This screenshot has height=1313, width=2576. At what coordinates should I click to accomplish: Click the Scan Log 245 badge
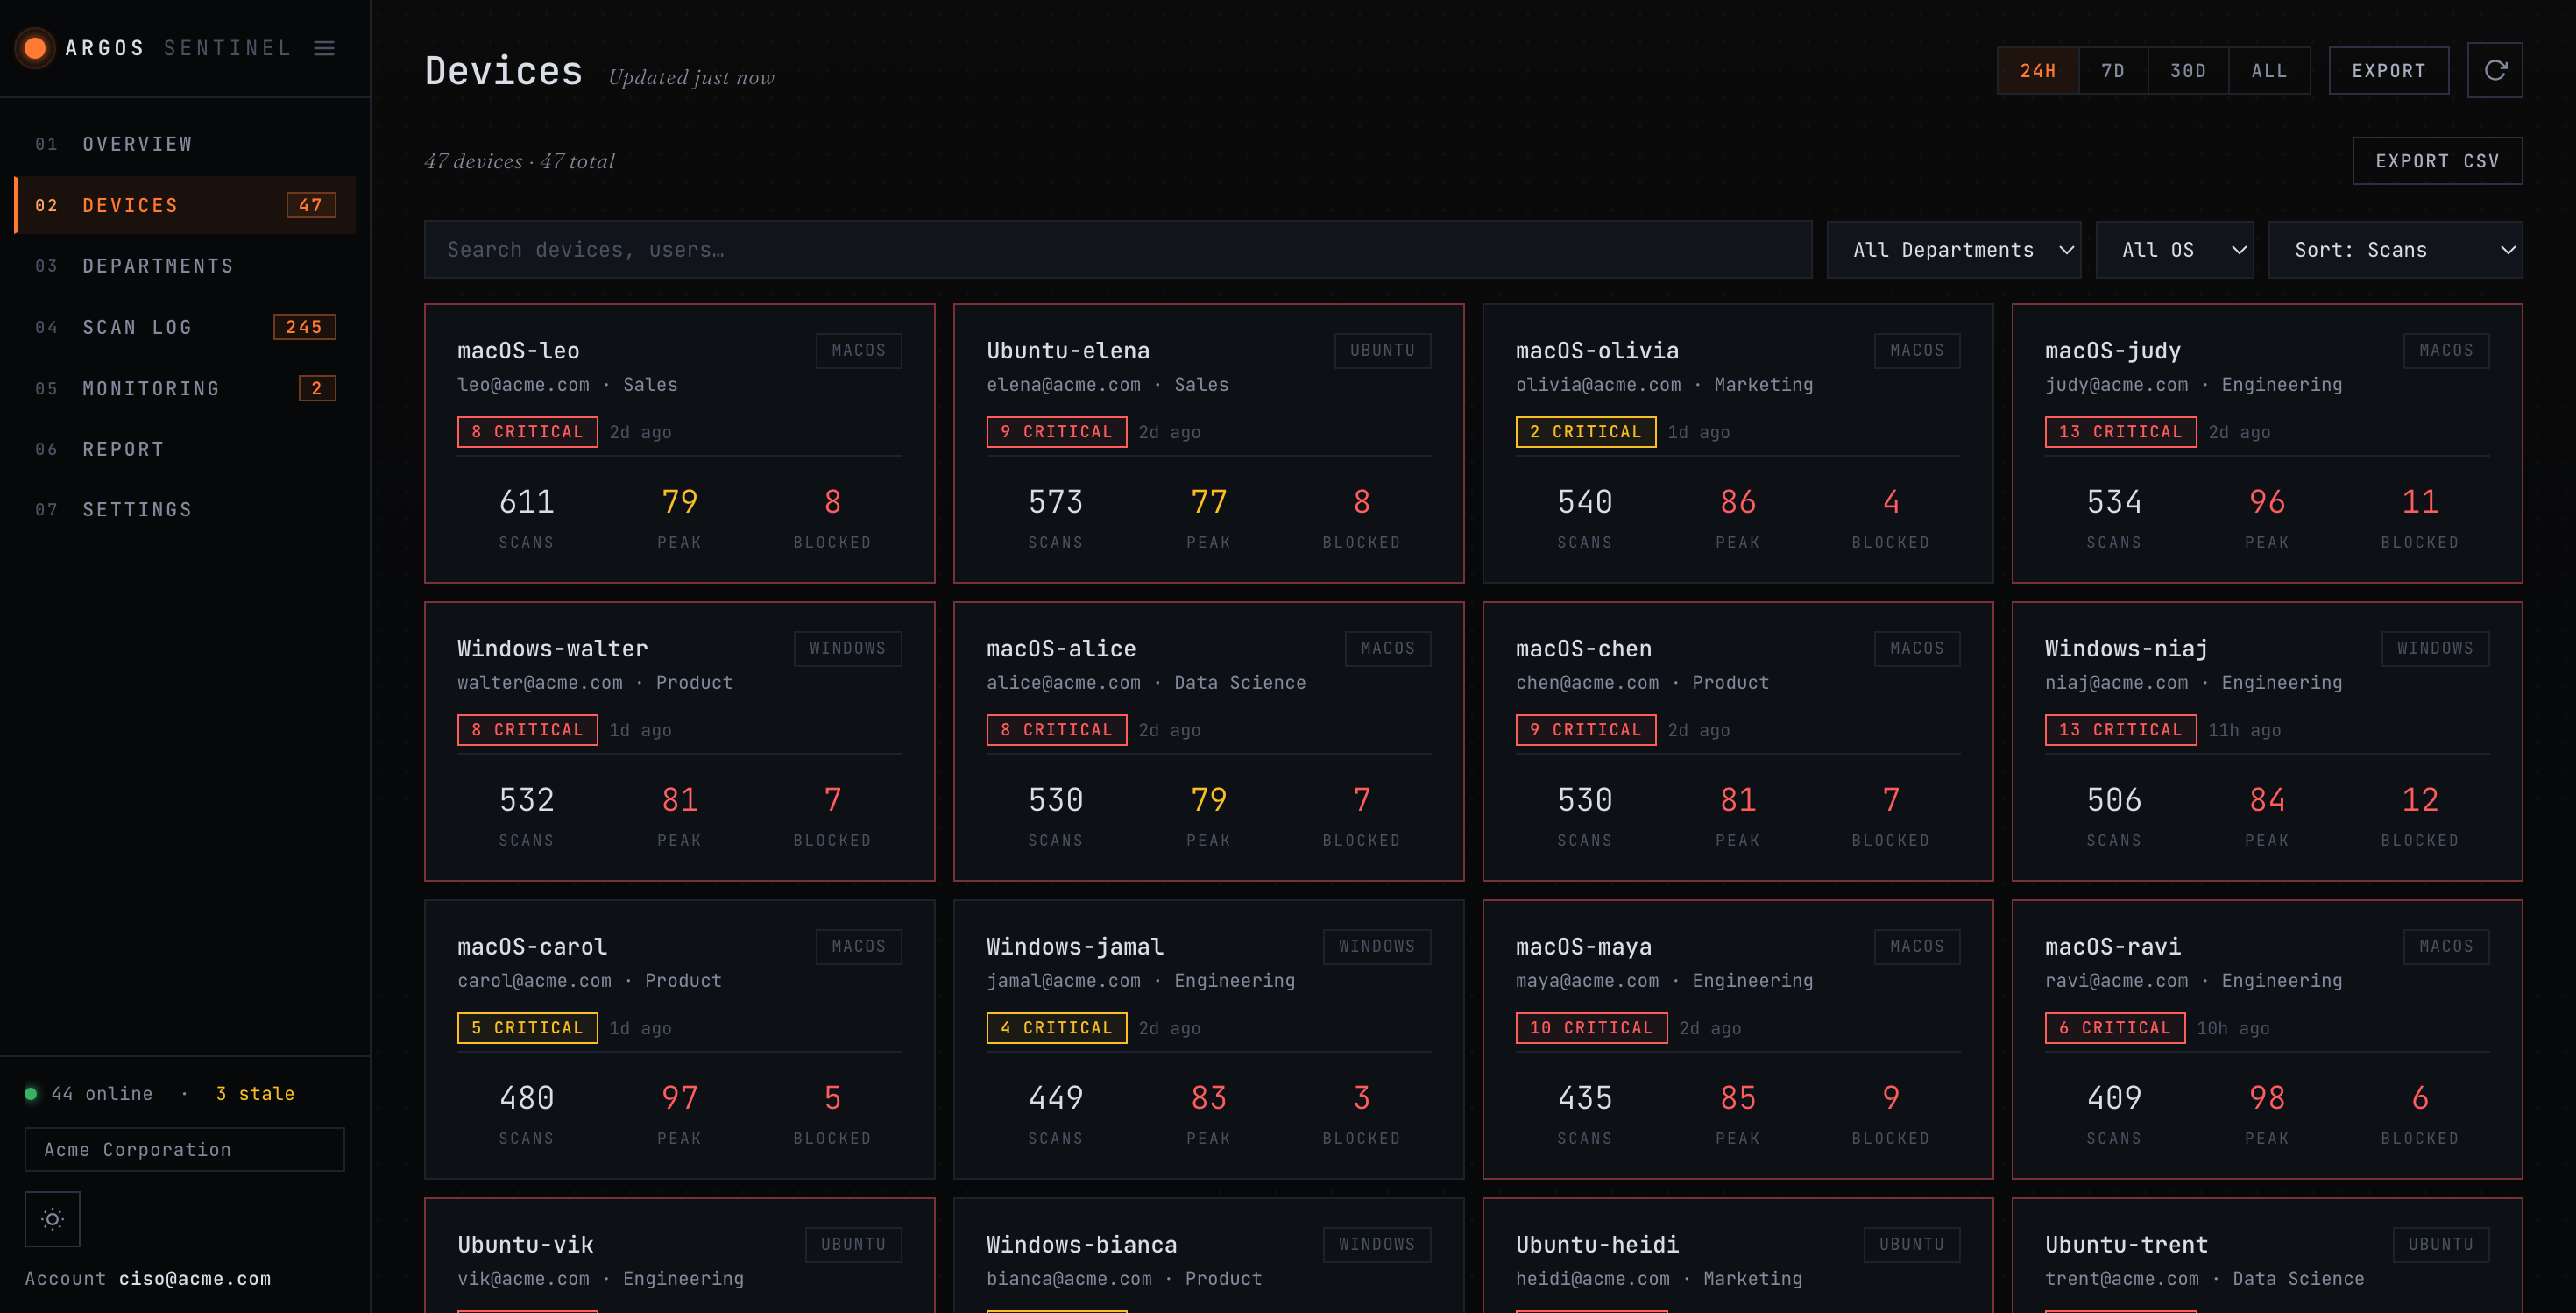tap(304, 327)
